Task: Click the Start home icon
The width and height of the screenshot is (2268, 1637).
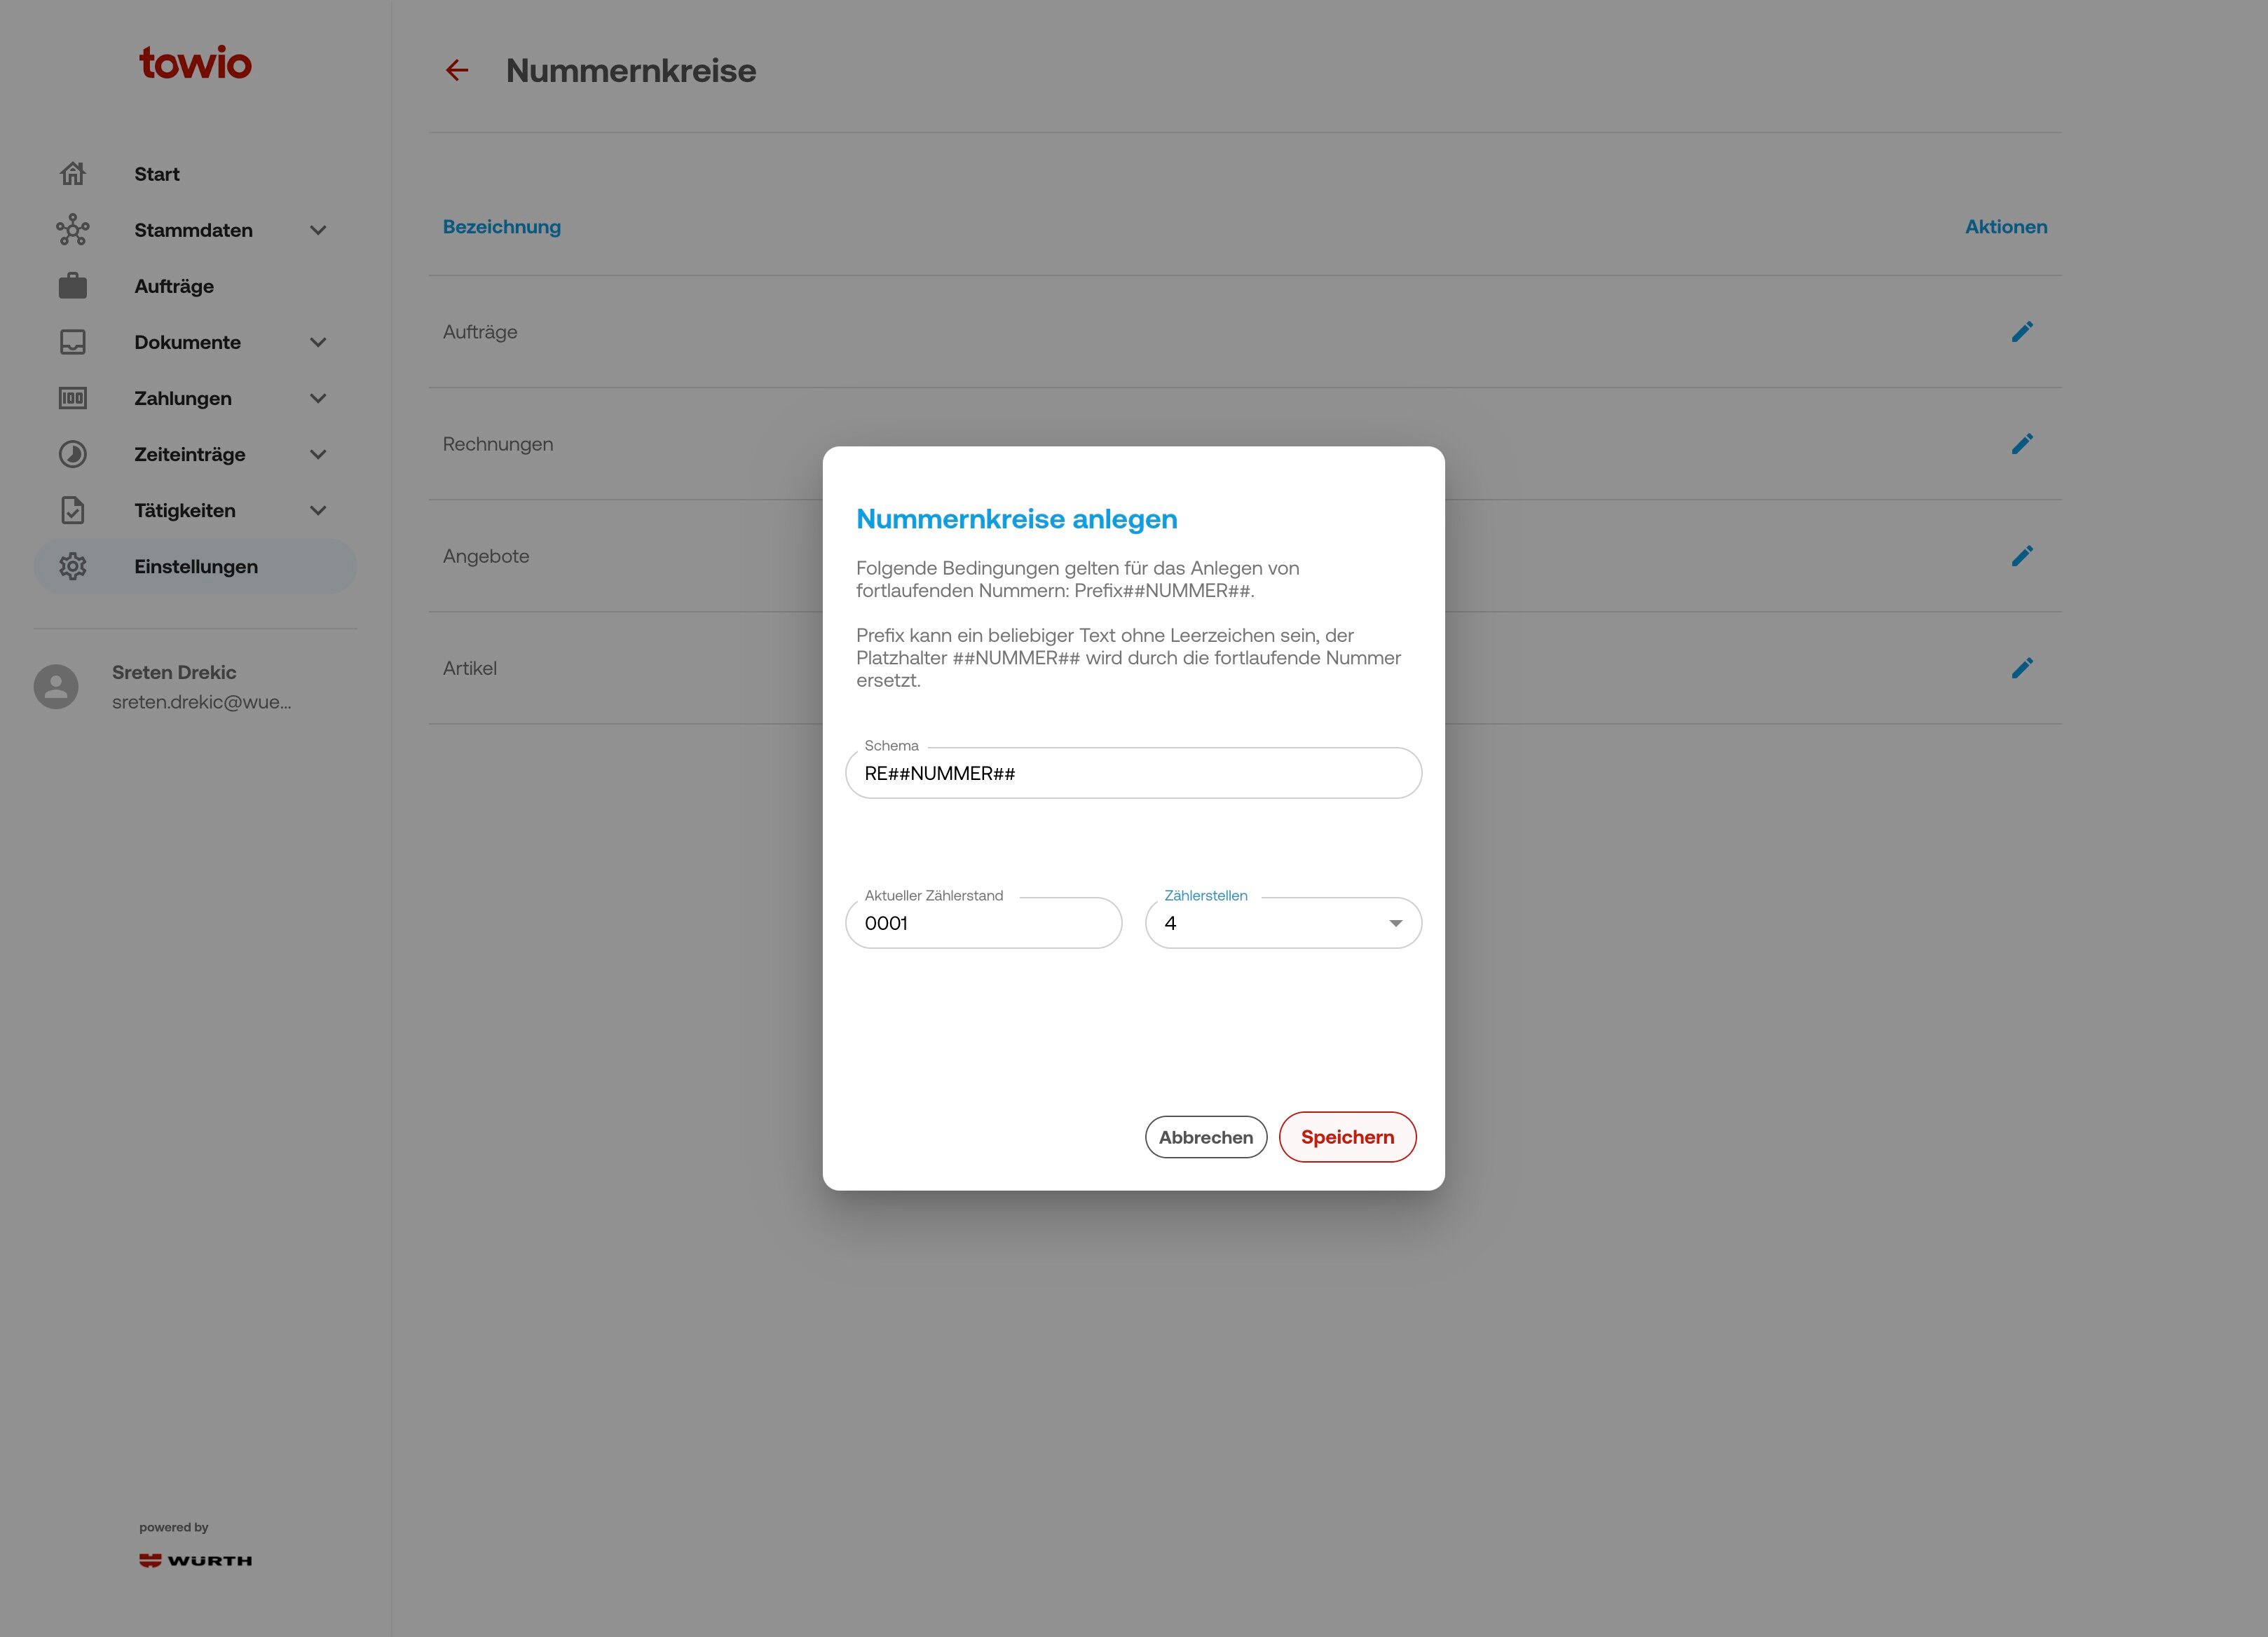Action: pos(72,174)
